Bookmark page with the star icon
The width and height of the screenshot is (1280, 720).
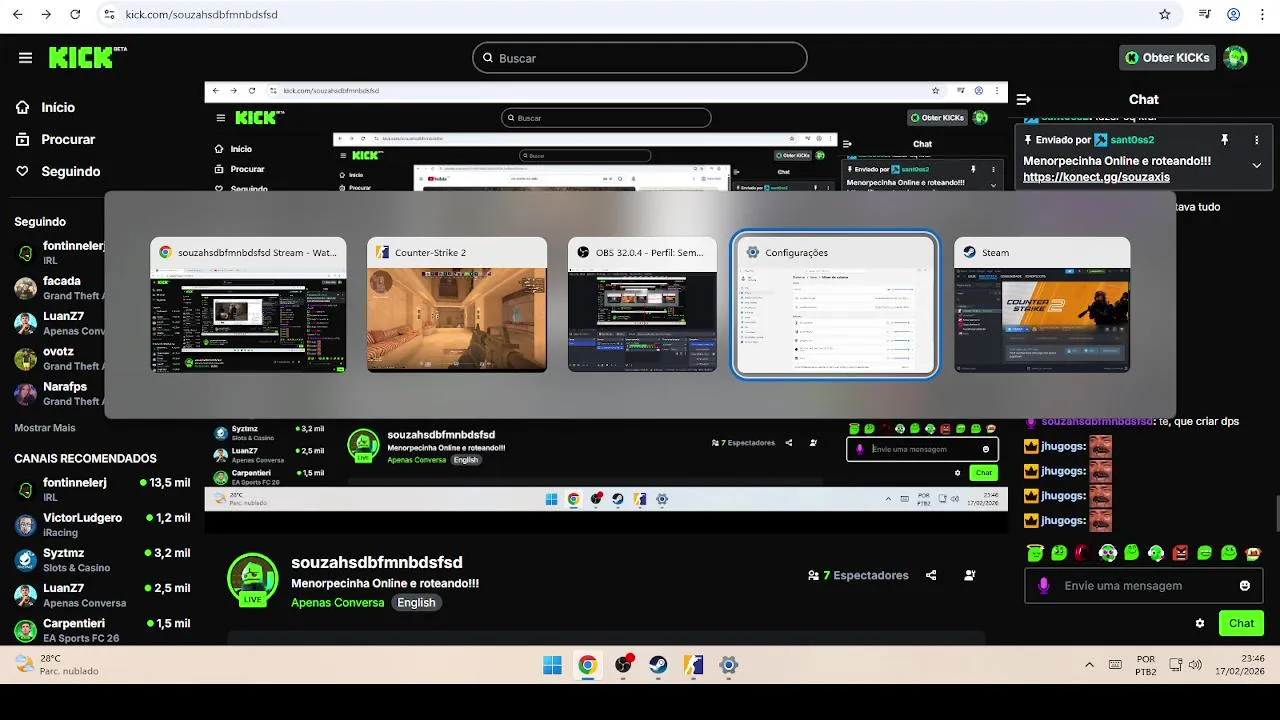(1164, 15)
